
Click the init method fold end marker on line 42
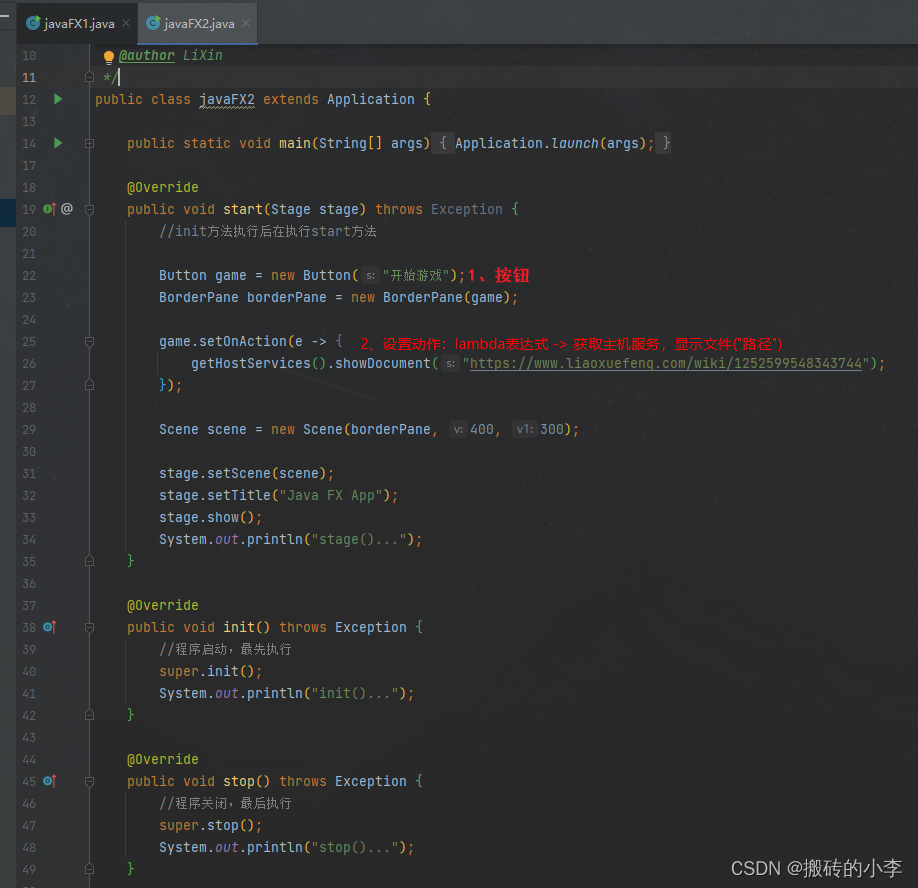(x=90, y=715)
